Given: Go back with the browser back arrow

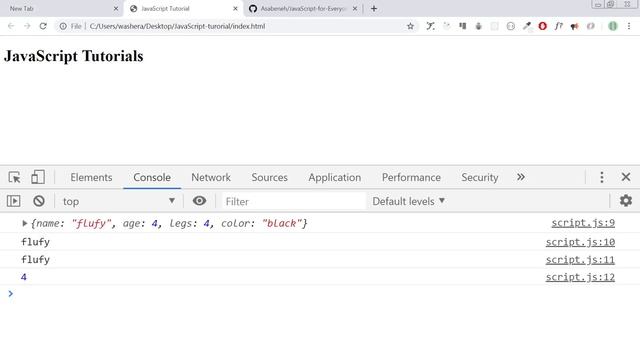Looking at the screenshot, I should (11, 26).
